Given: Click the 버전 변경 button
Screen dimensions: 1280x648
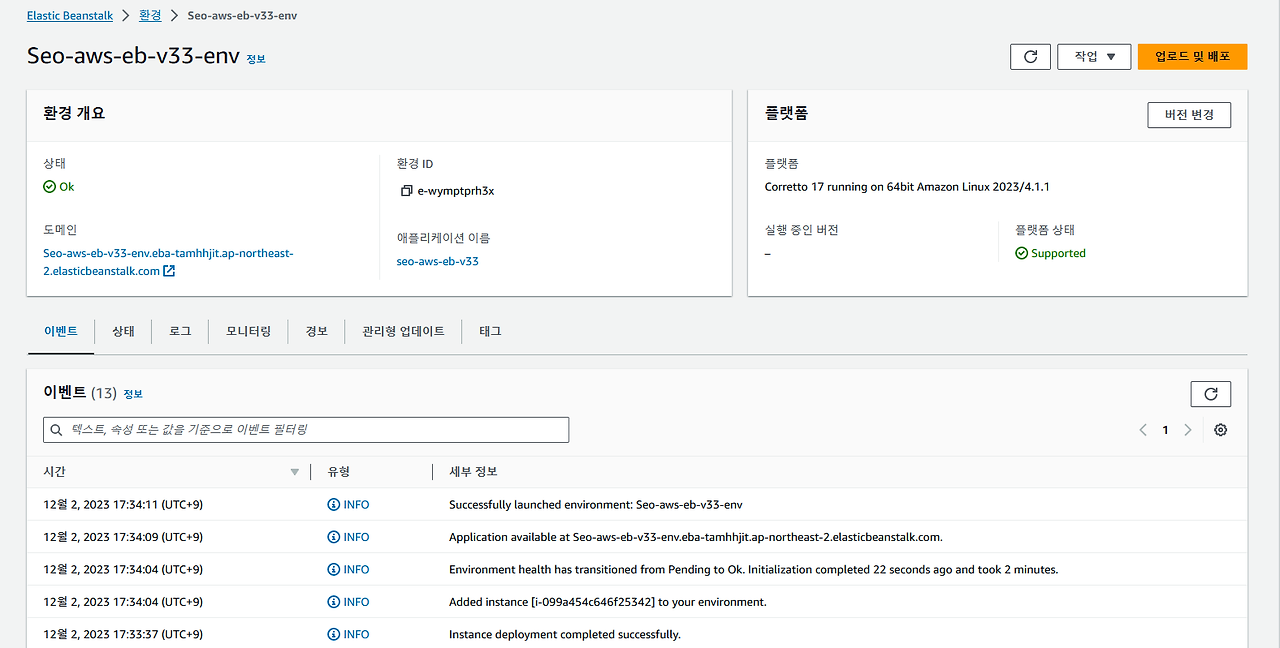Looking at the screenshot, I should click(1189, 115).
